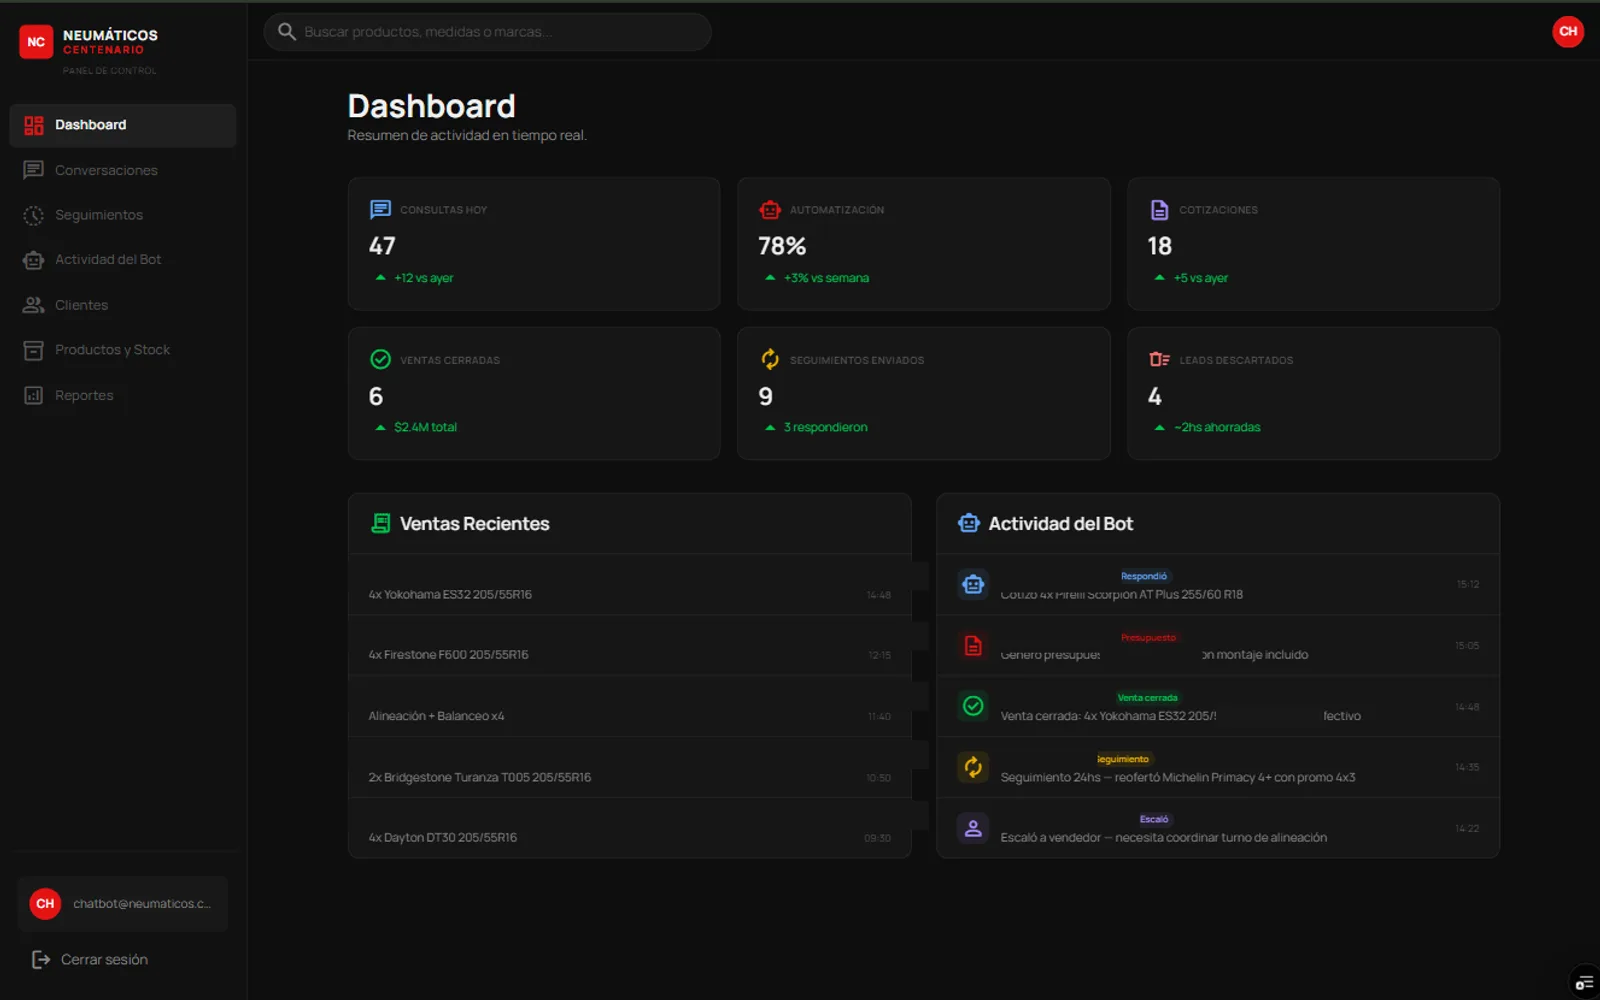Open the Consultas Hoy value 47
Viewport: 1600px width, 1000px height.
pyautogui.click(x=382, y=246)
